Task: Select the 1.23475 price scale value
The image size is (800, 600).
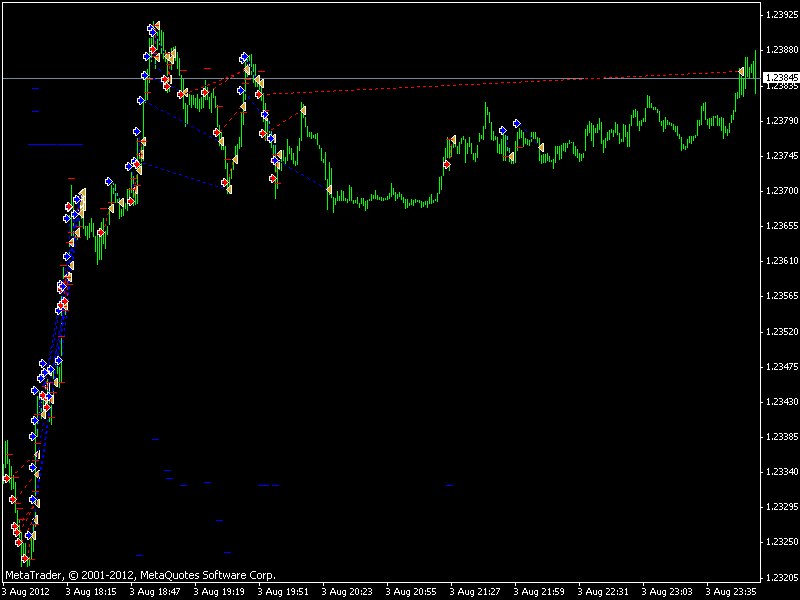Action: coord(782,367)
